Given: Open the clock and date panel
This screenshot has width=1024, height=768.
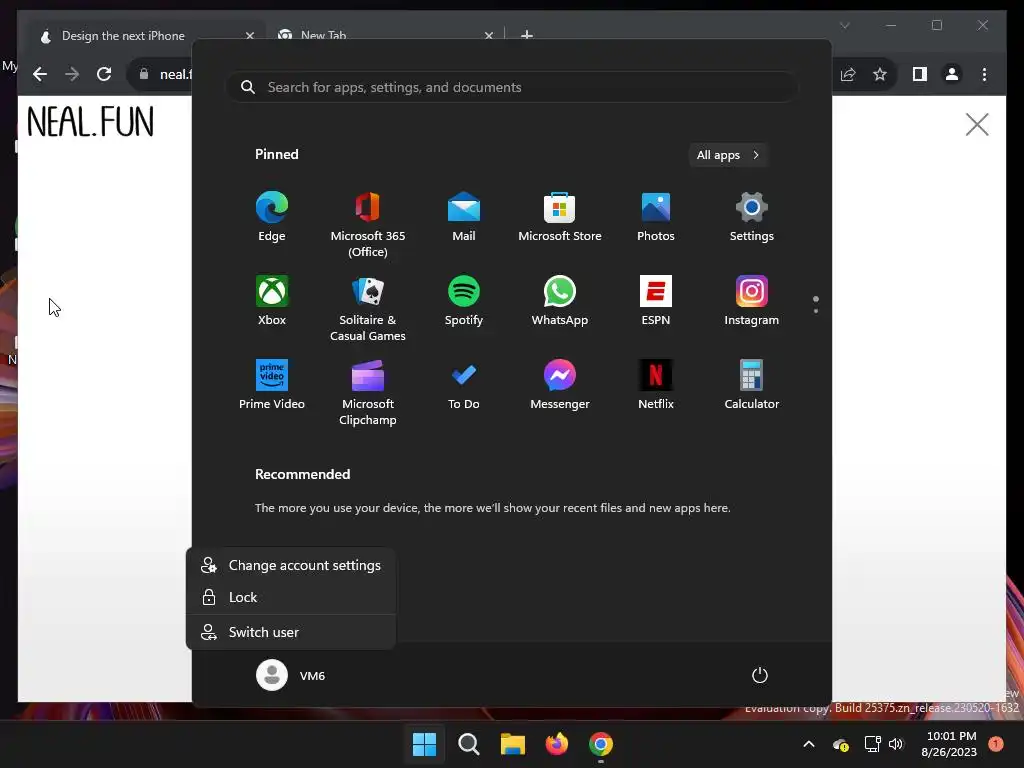Looking at the screenshot, I should [950, 744].
